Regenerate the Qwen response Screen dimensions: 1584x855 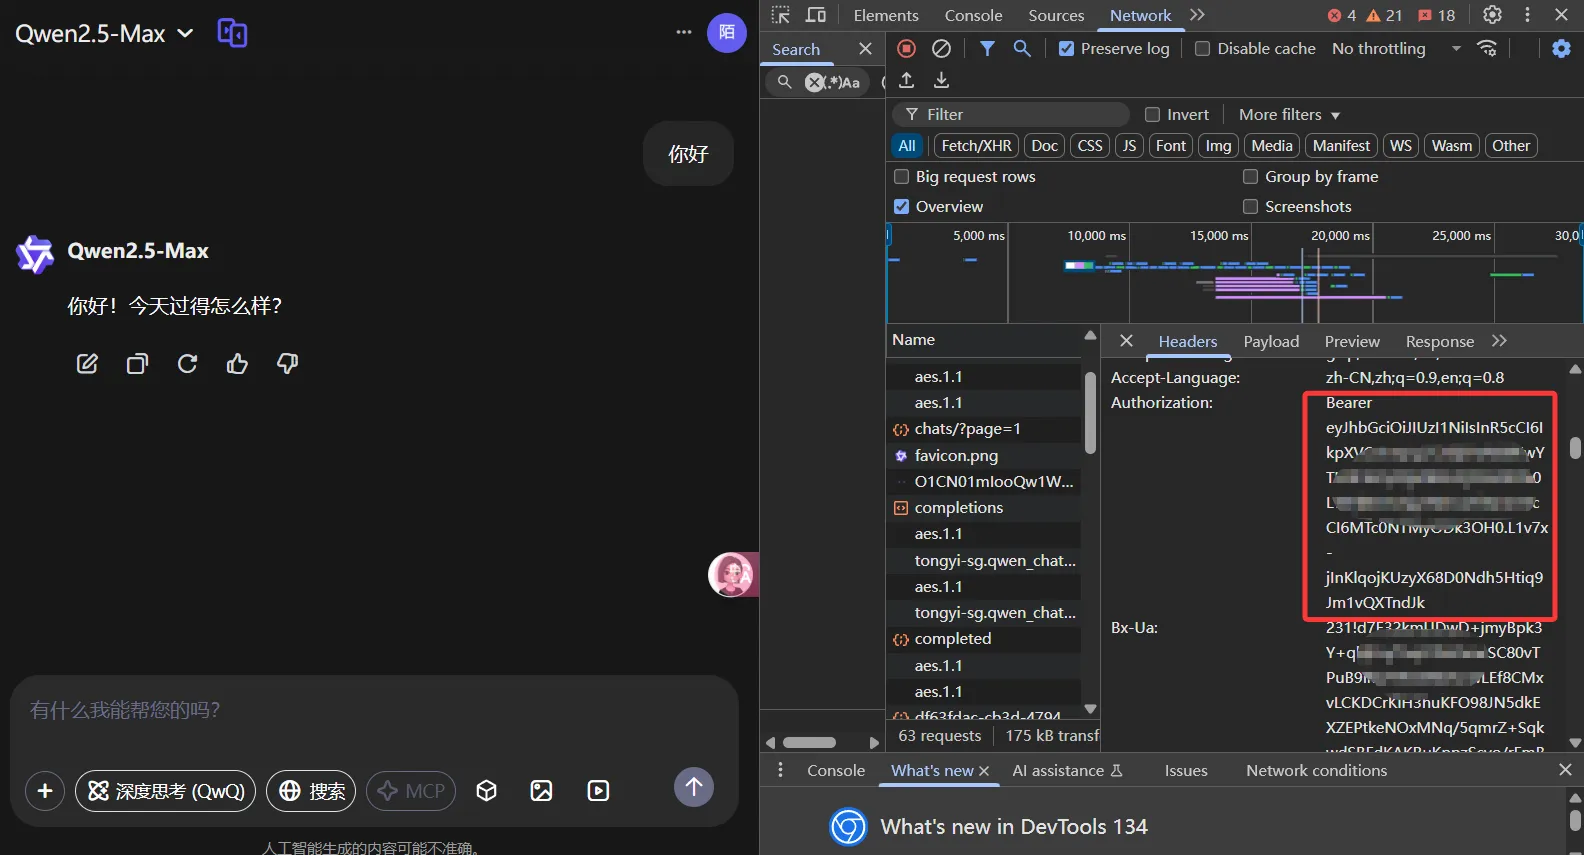[187, 364]
